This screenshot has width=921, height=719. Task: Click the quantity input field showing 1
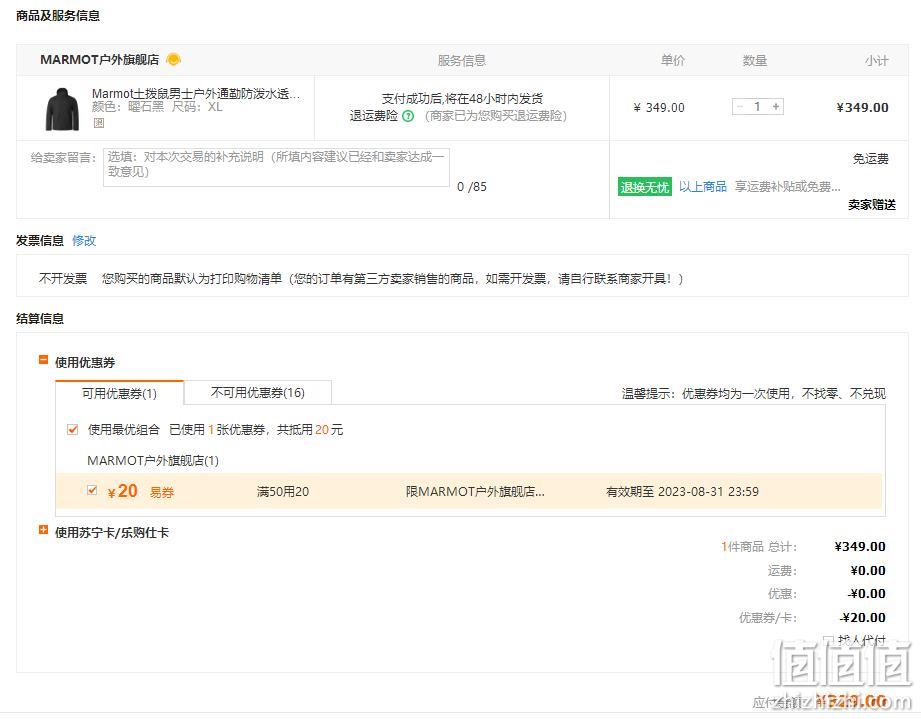758,107
